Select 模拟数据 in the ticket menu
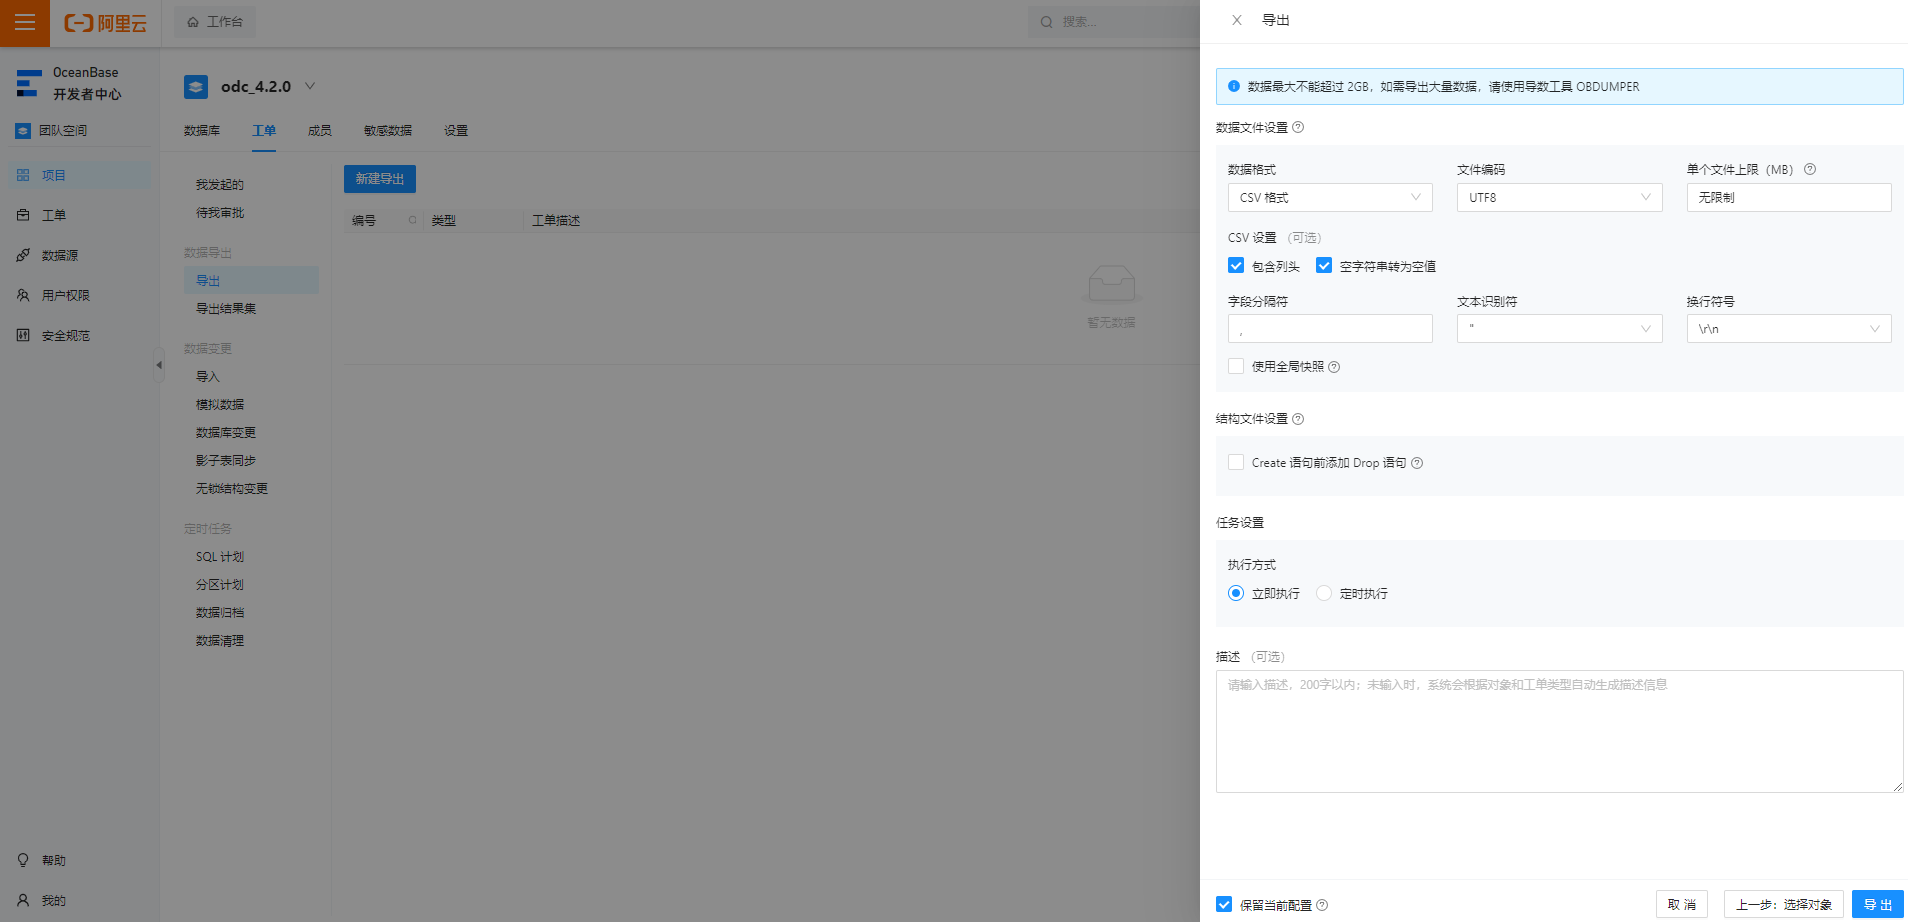 (220, 405)
